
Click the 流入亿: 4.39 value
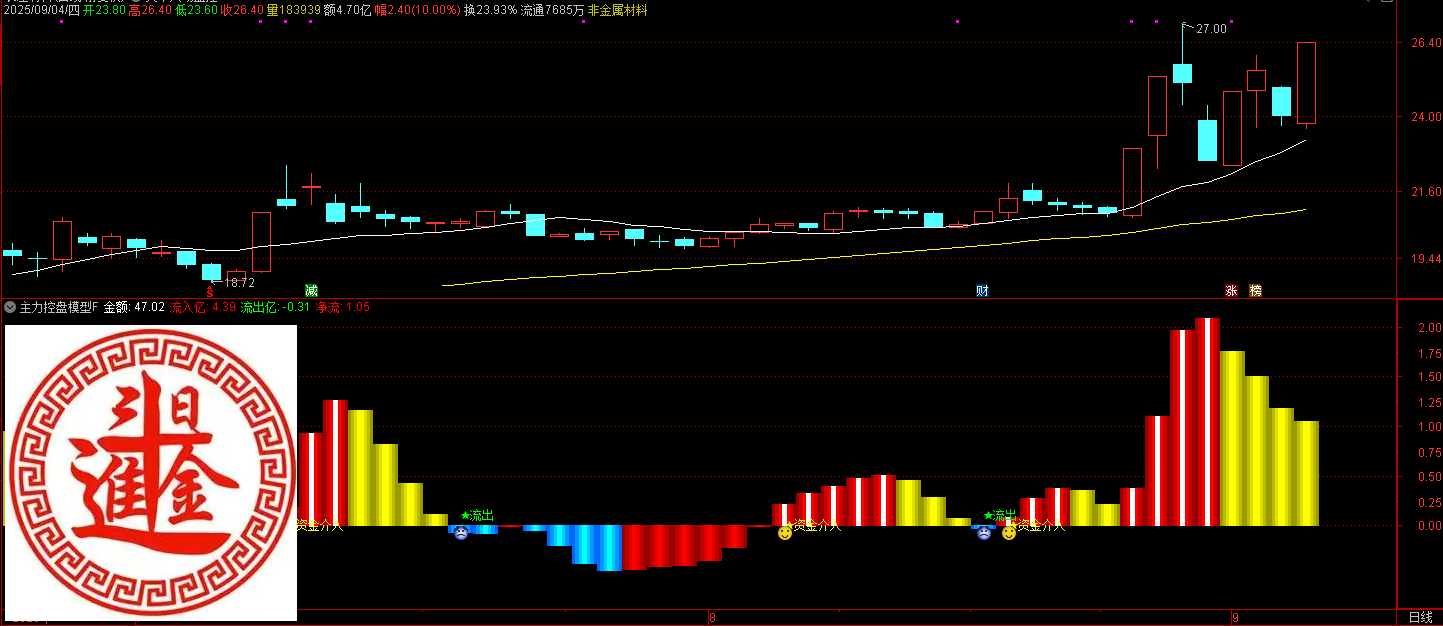203,307
